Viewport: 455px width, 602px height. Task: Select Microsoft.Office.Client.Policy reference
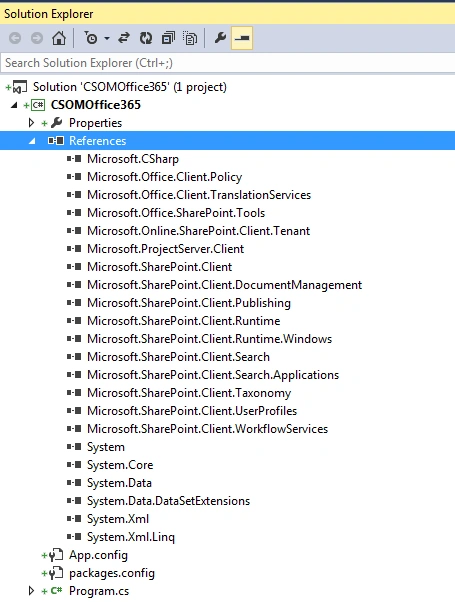(x=164, y=177)
